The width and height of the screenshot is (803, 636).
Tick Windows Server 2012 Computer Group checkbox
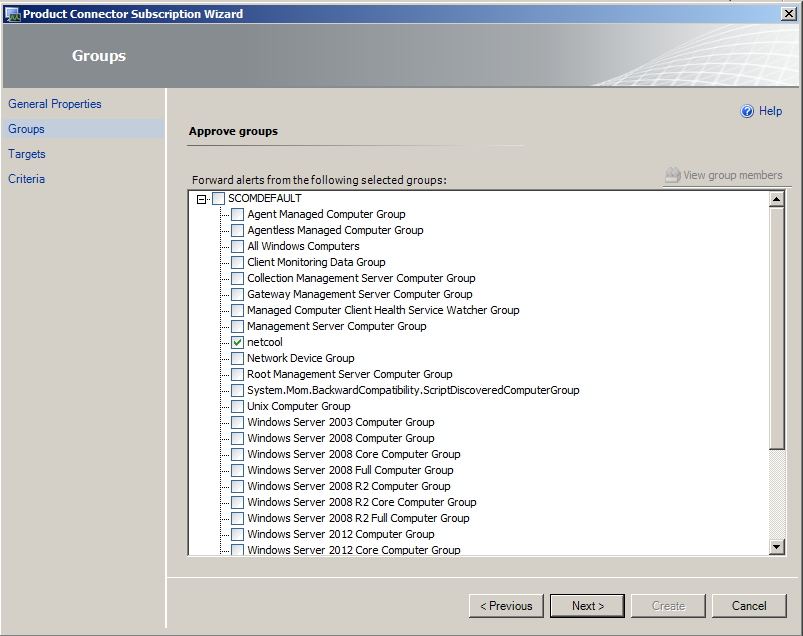[237, 534]
